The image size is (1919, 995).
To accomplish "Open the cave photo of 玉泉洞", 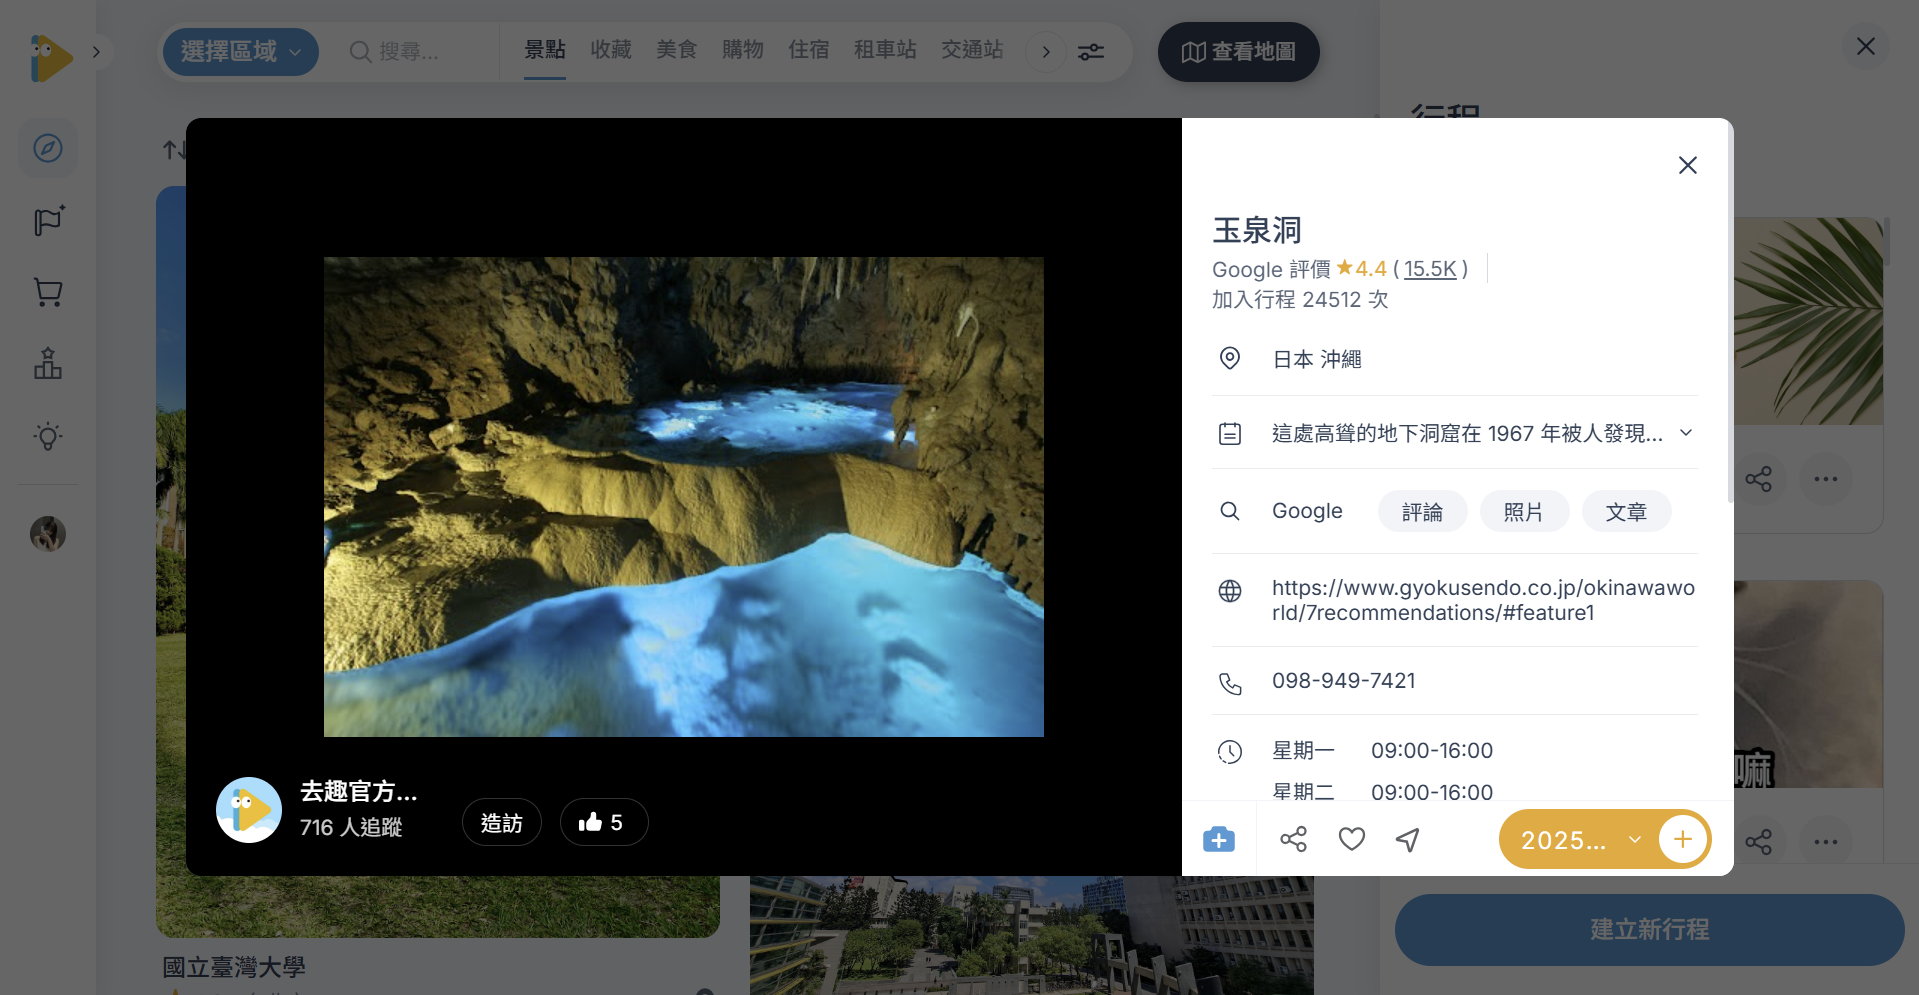I will 684,497.
